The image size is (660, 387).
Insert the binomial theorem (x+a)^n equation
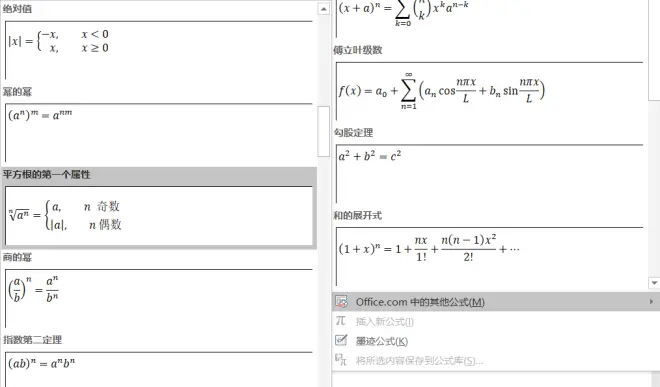(x=490, y=18)
